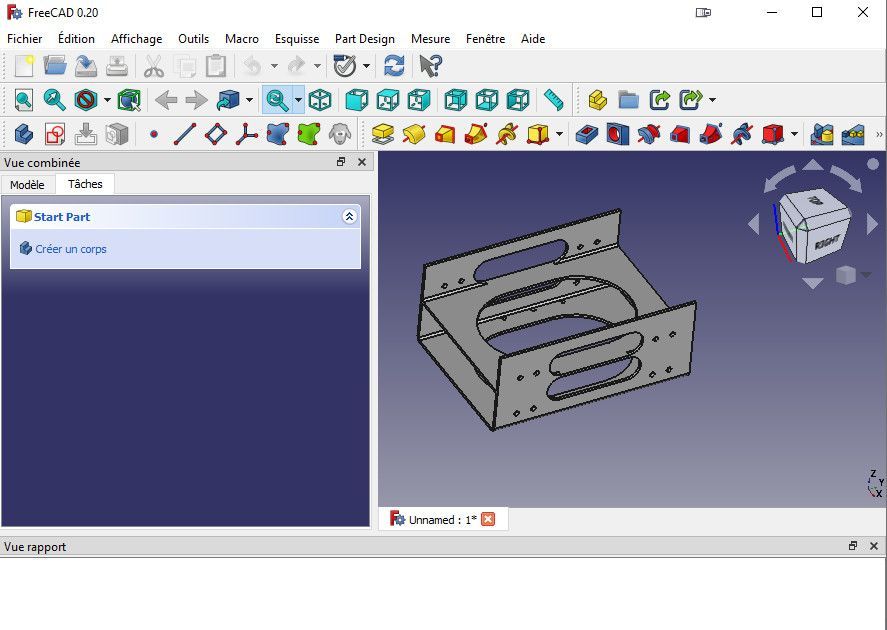Open the Part Design menu

click(x=365, y=39)
